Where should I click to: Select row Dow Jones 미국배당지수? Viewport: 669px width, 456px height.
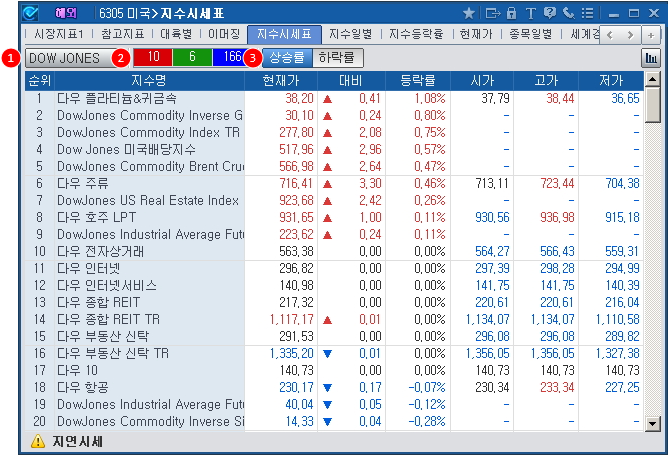click(x=334, y=150)
